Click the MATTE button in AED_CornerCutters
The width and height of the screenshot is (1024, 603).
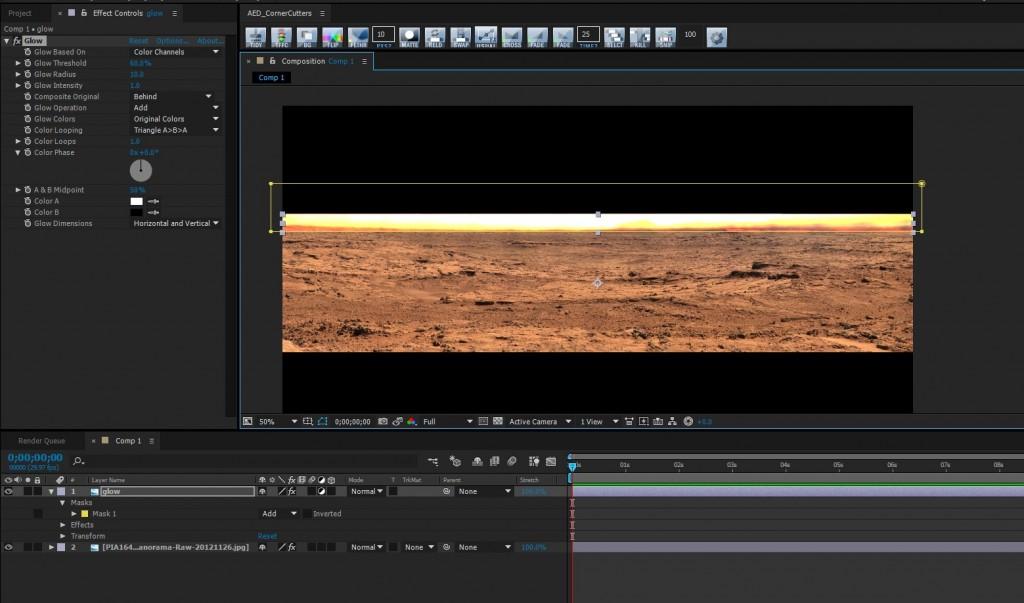click(x=409, y=37)
